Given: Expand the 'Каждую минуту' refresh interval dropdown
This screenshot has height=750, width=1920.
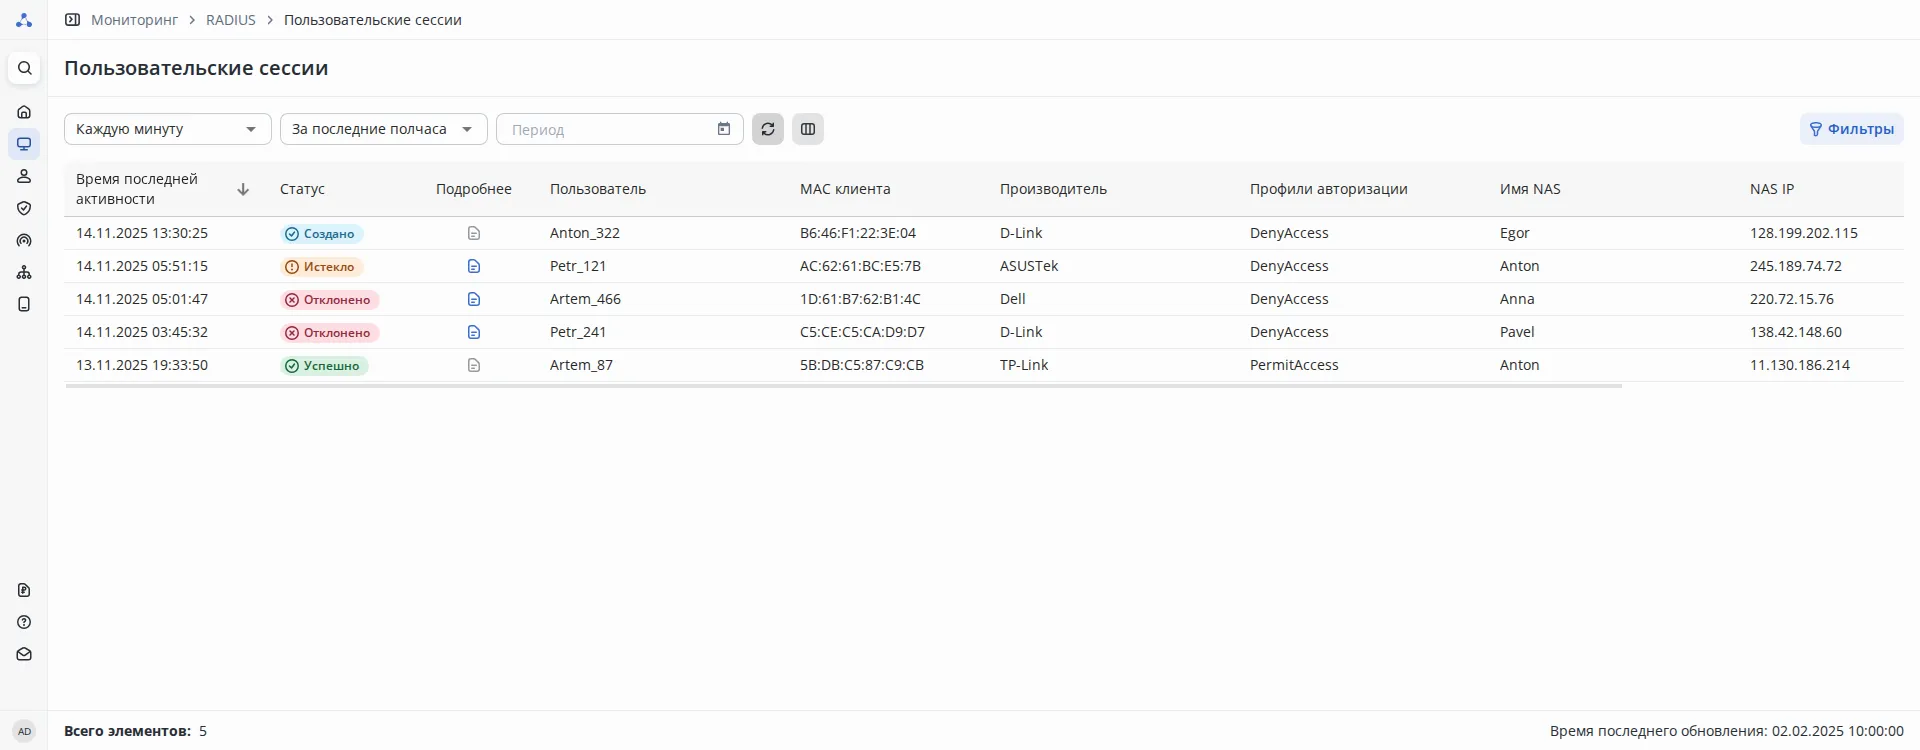Looking at the screenshot, I should click(168, 129).
